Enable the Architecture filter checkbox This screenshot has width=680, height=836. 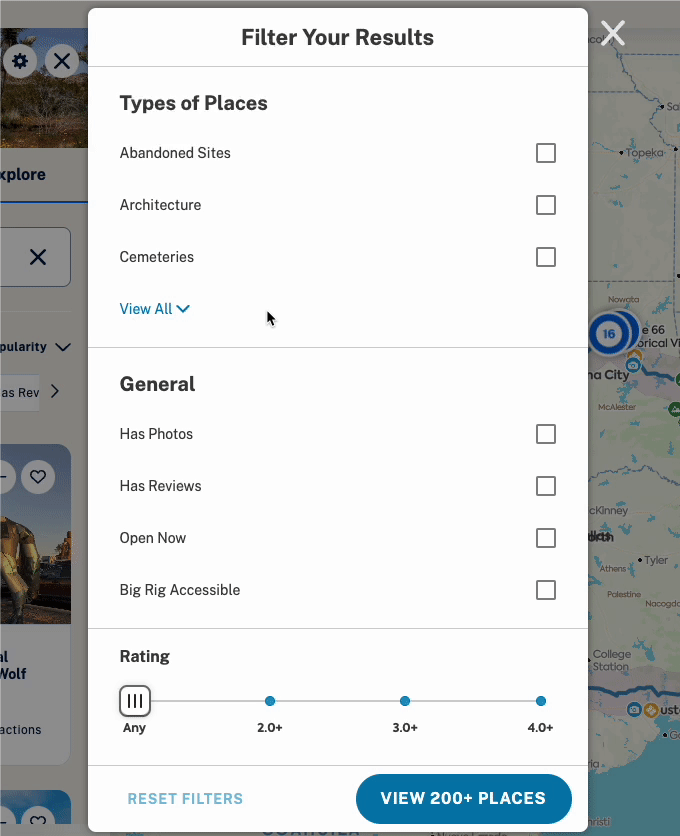[546, 205]
